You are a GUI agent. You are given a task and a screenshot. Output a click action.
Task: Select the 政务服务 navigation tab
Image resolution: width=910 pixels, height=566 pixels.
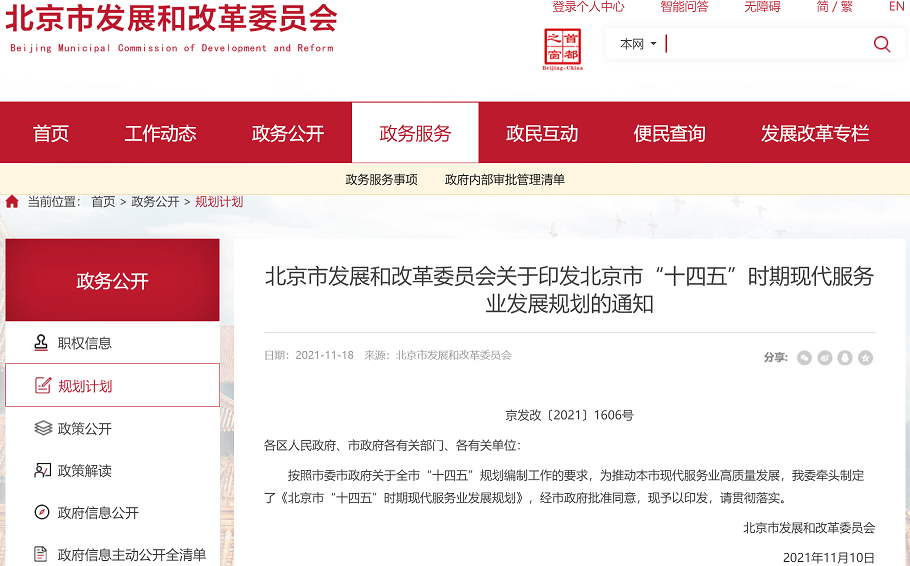click(x=415, y=133)
